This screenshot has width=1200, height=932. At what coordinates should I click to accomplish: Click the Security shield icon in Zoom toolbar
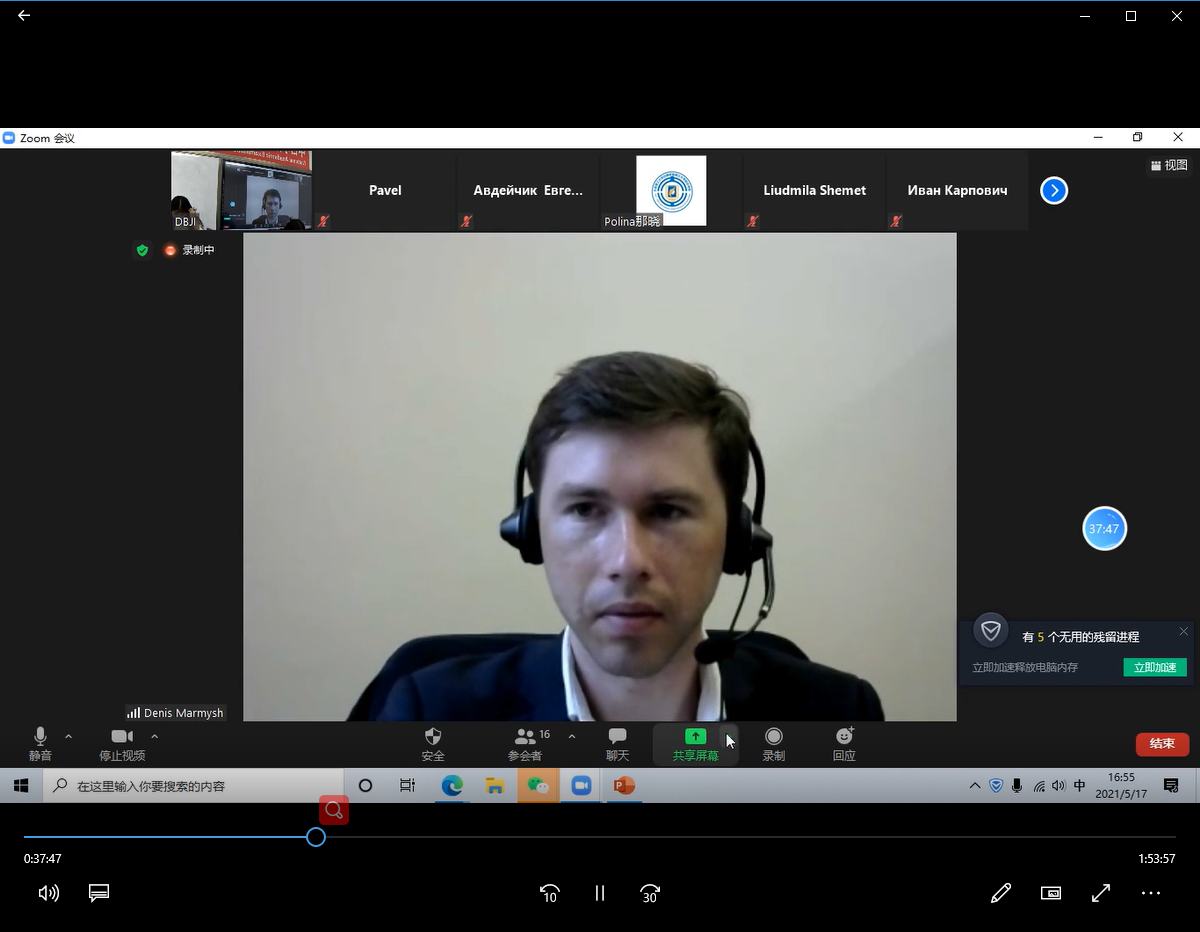coord(433,737)
